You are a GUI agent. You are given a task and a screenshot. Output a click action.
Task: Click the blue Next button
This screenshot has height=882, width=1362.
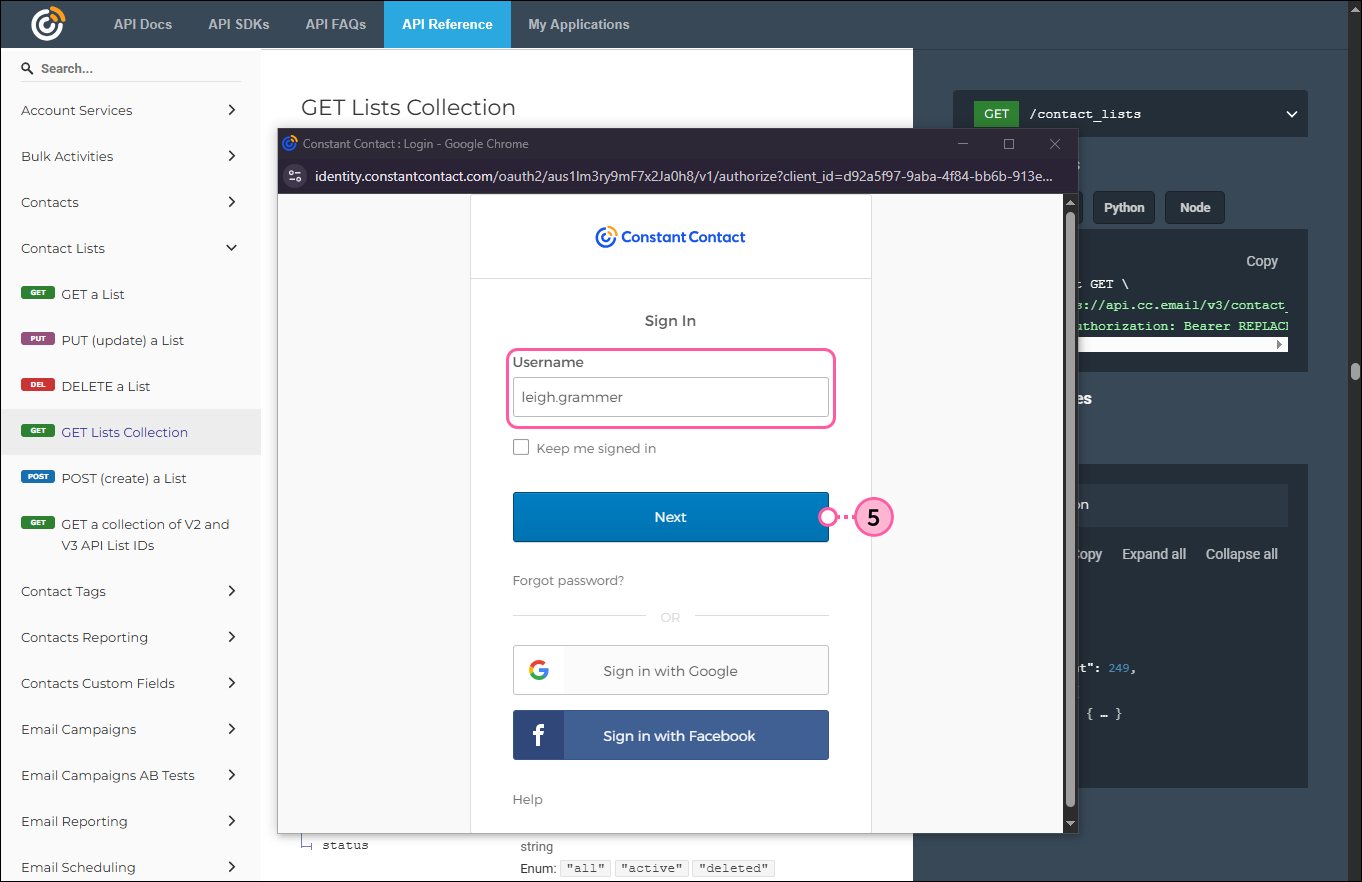point(671,517)
